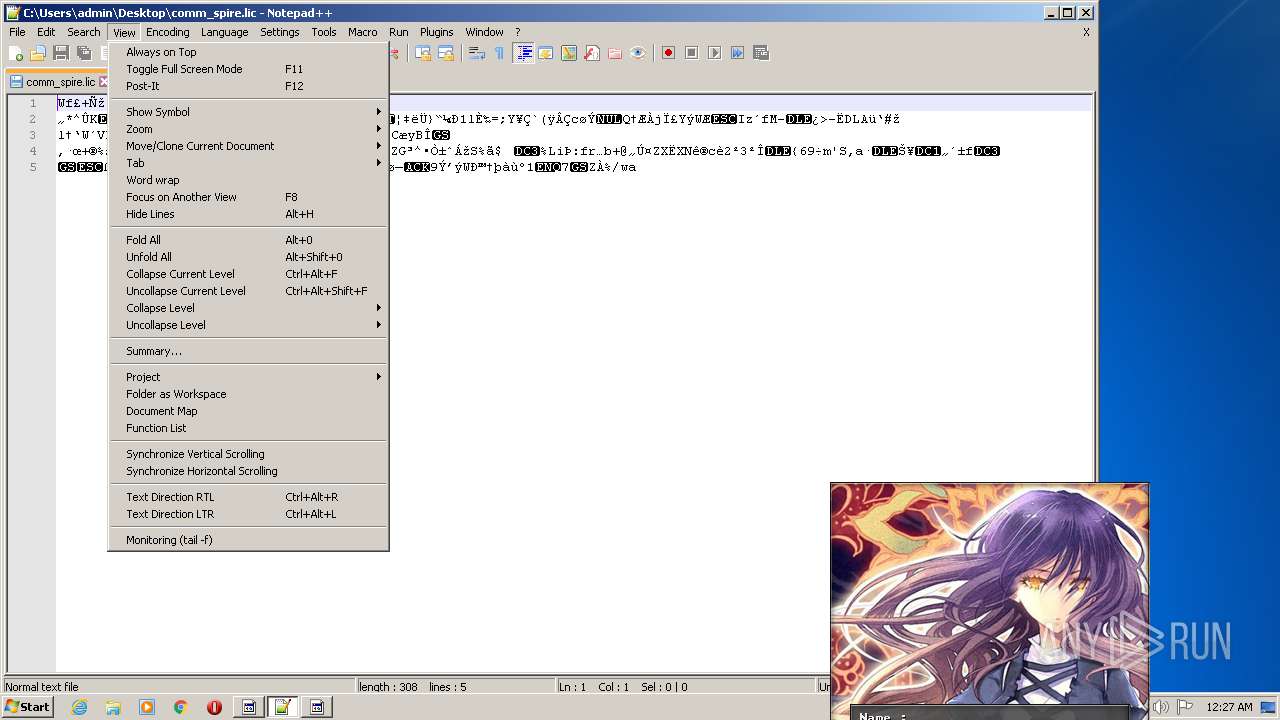Click Run Macro Multiple Times icon
The image size is (1280, 720).
(x=737, y=53)
